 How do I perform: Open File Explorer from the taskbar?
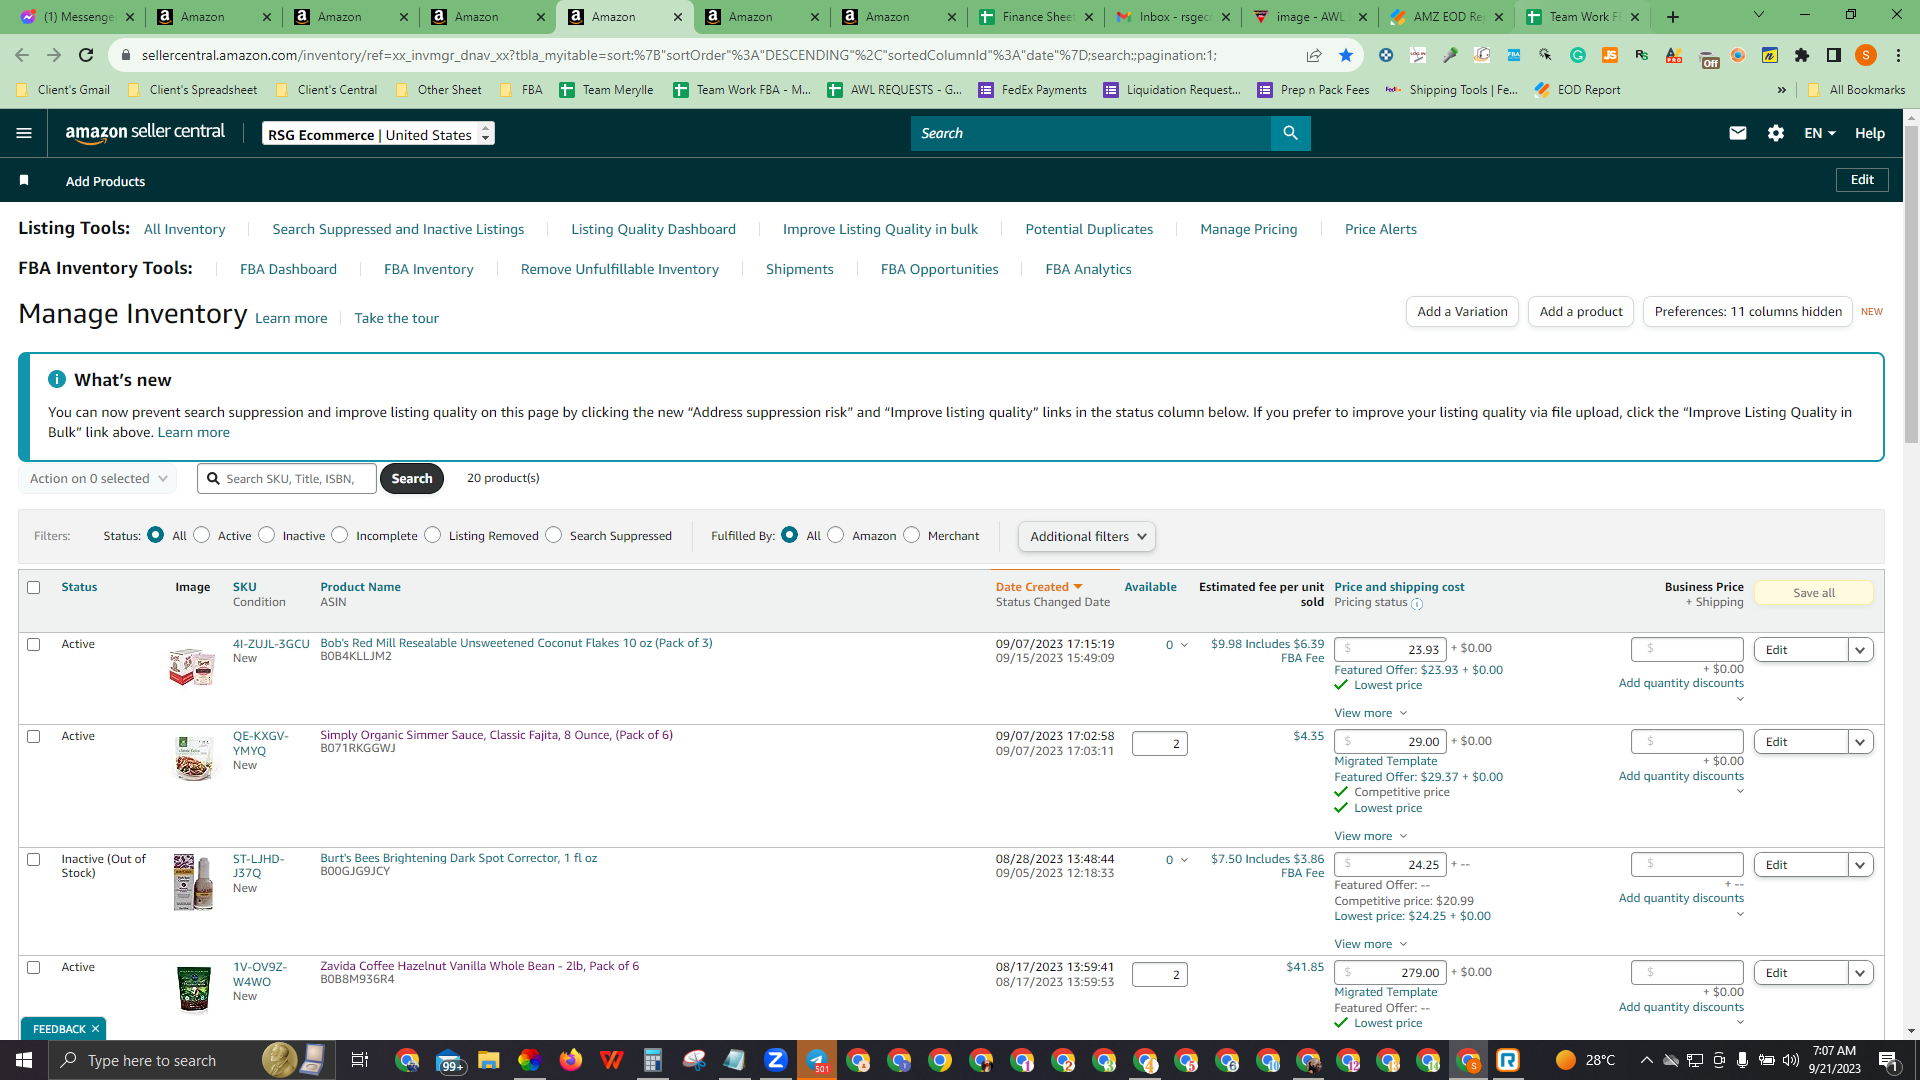pyautogui.click(x=488, y=1060)
